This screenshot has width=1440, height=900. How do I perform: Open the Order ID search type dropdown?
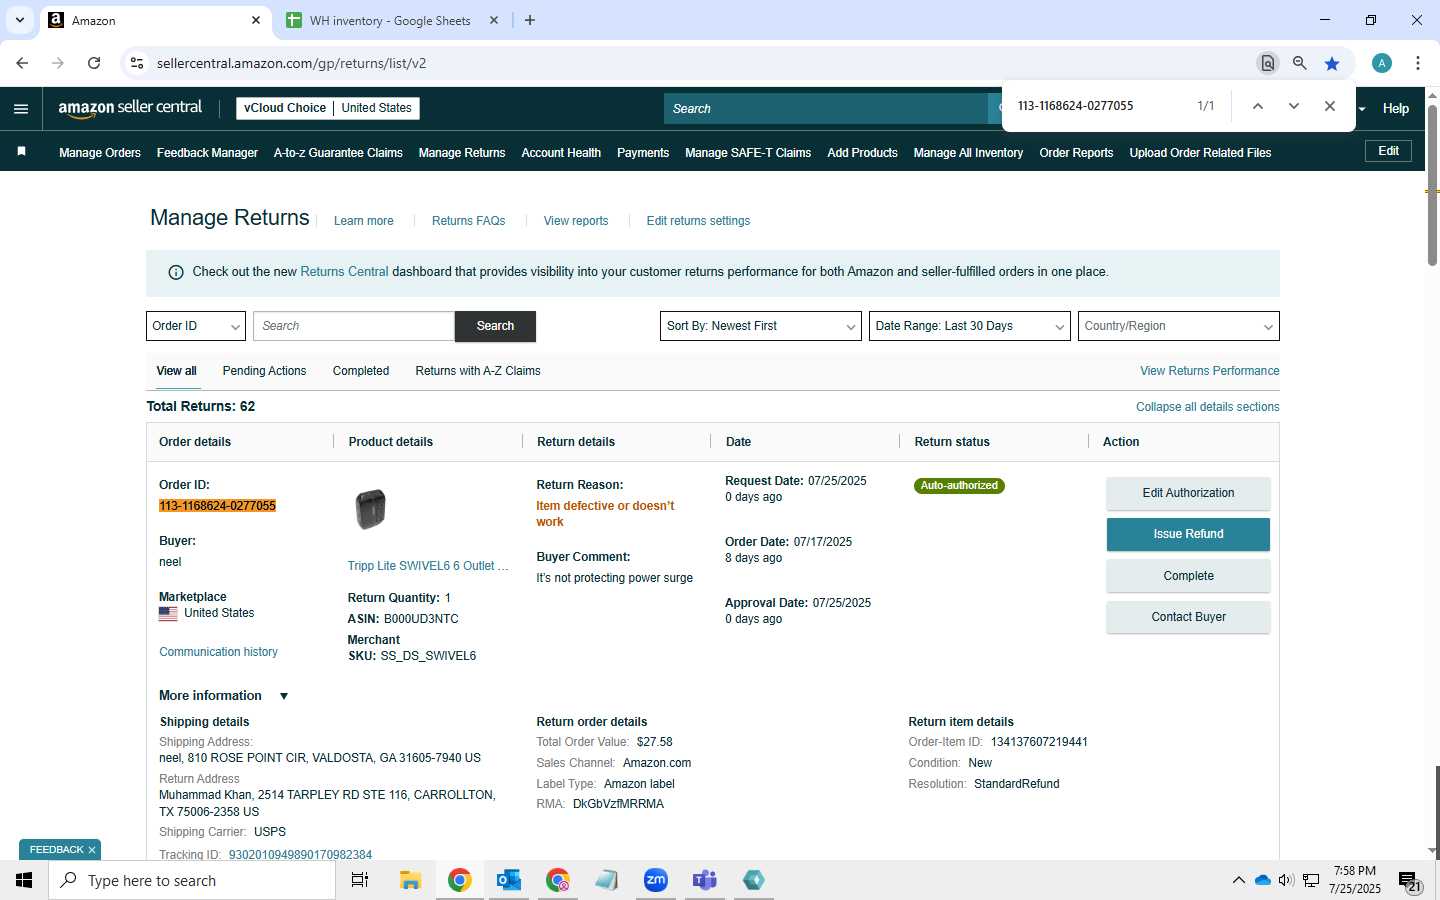(x=196, y=326)
